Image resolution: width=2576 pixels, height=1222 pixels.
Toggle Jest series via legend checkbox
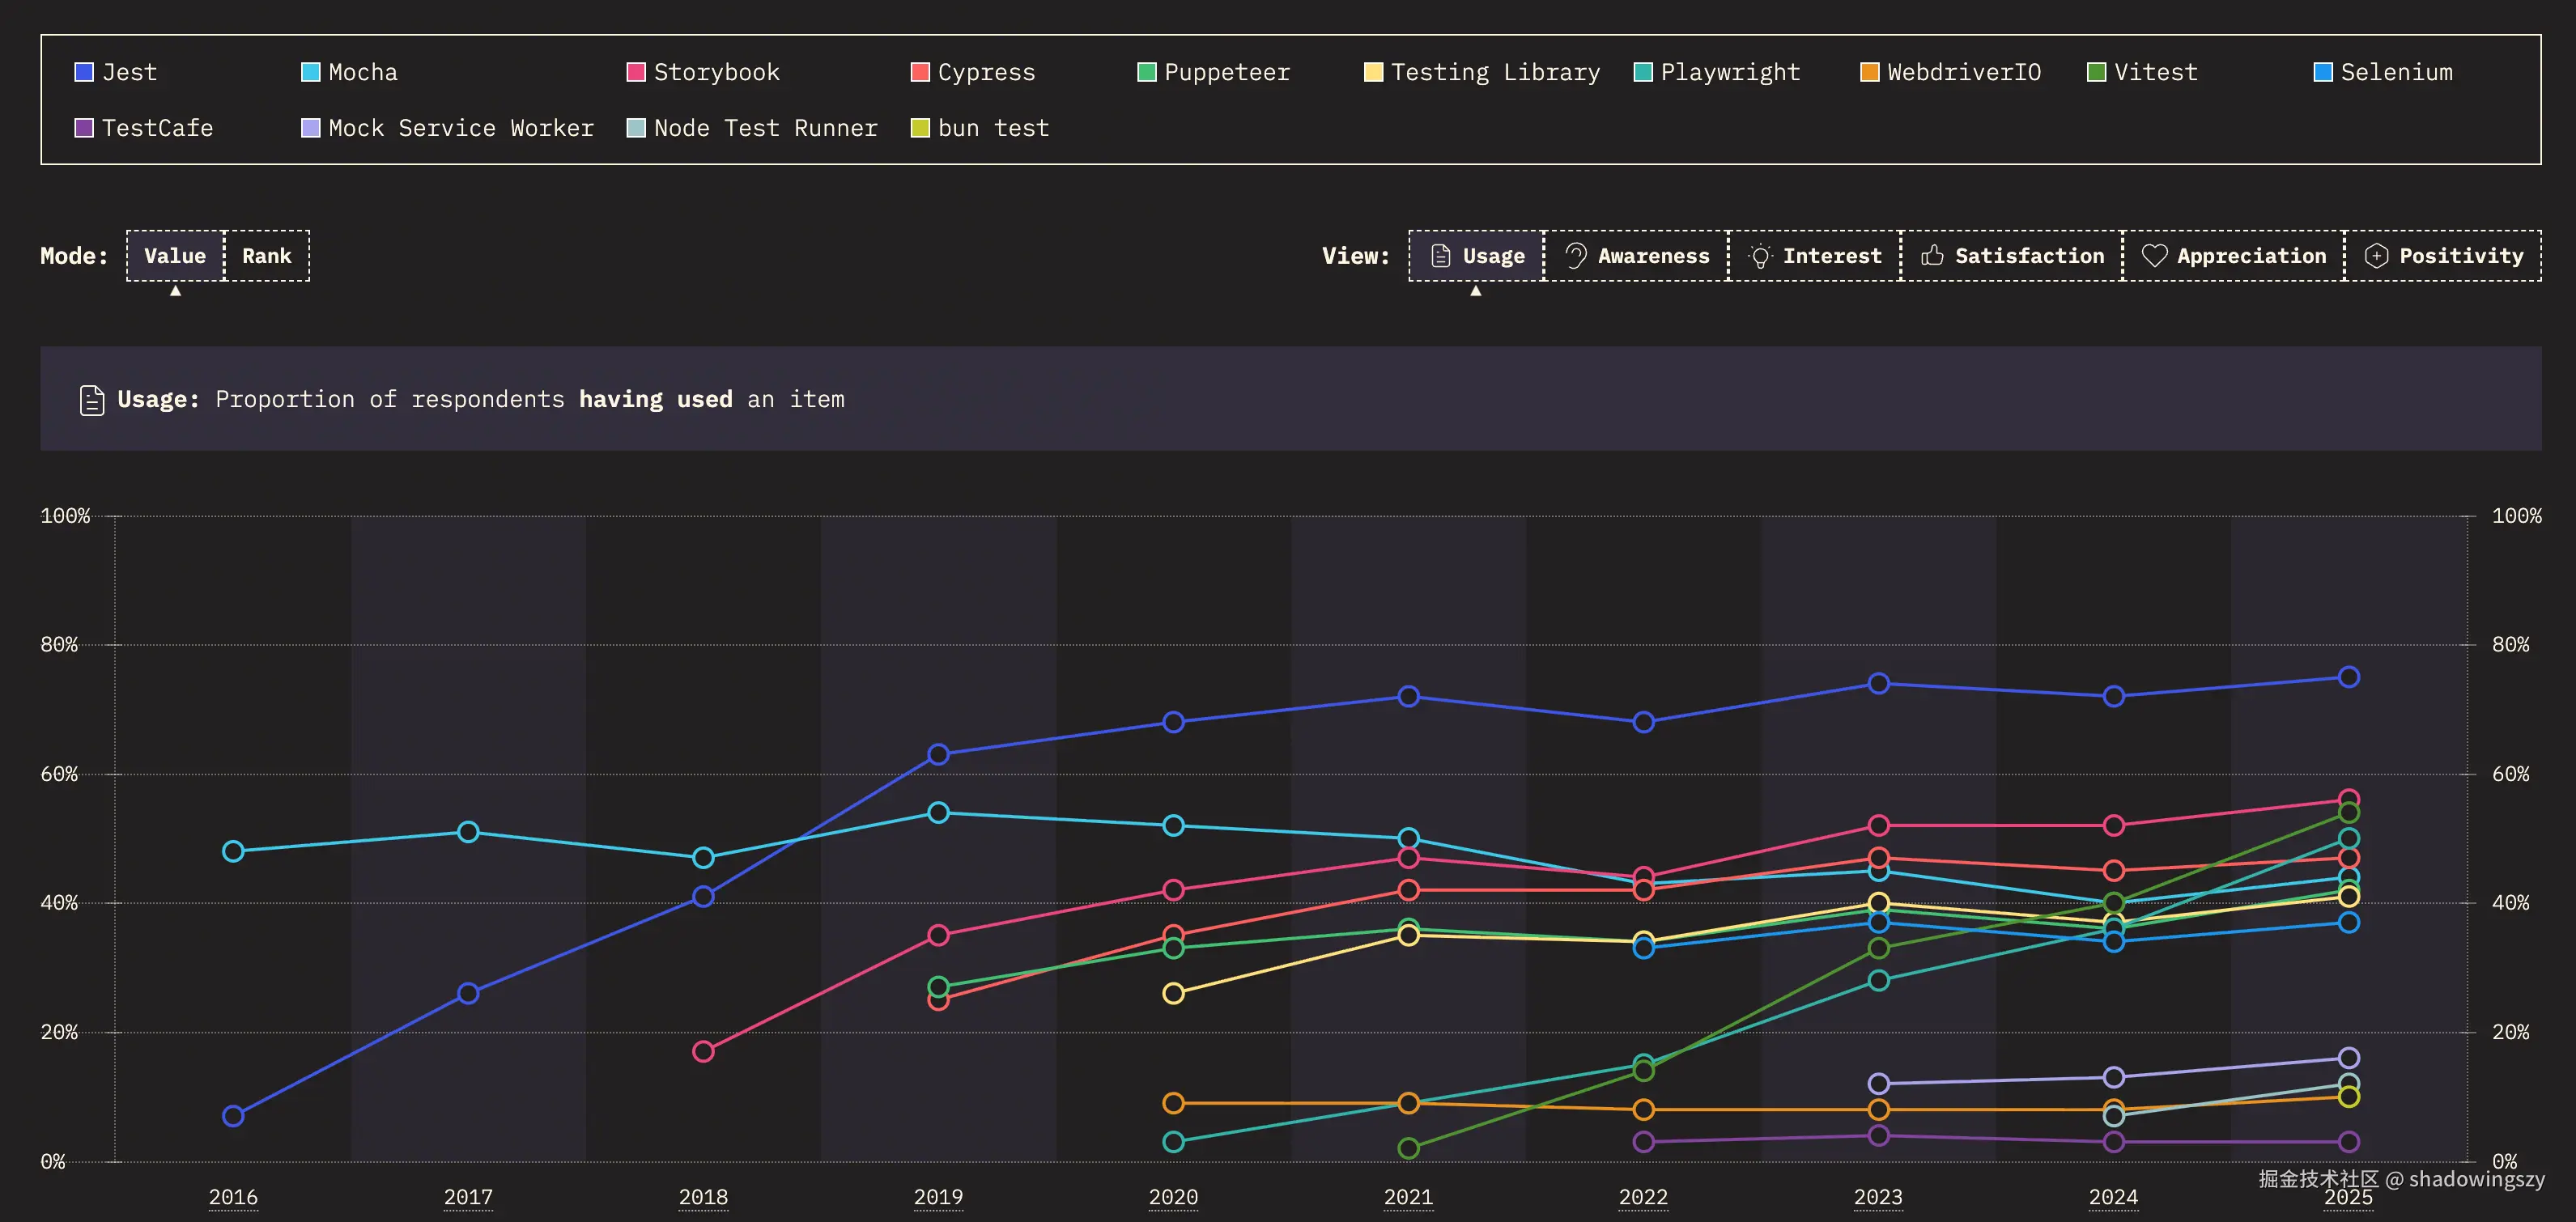coord(84,72)
